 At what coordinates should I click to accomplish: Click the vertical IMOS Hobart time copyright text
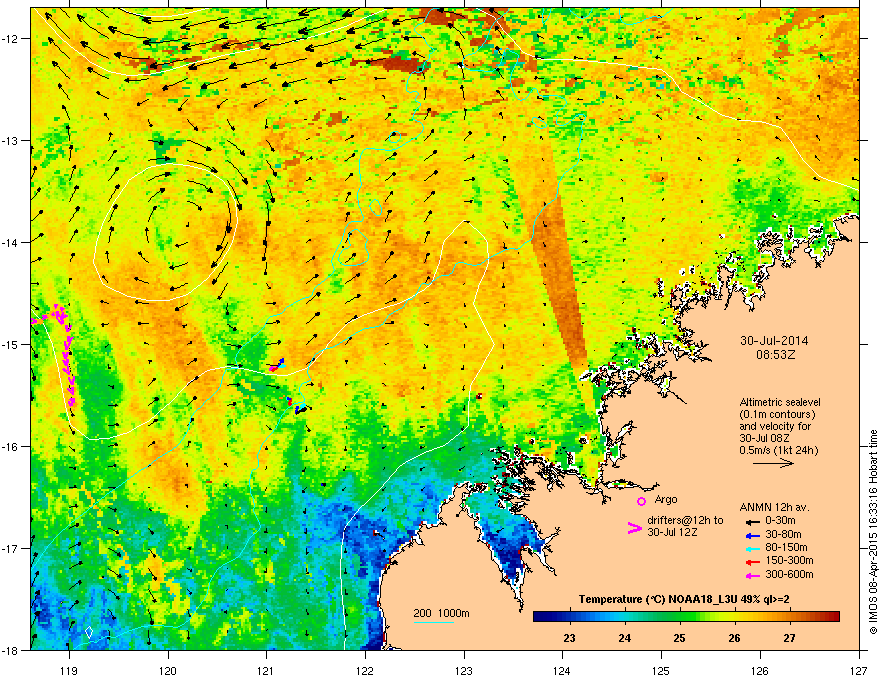(873, 532)
